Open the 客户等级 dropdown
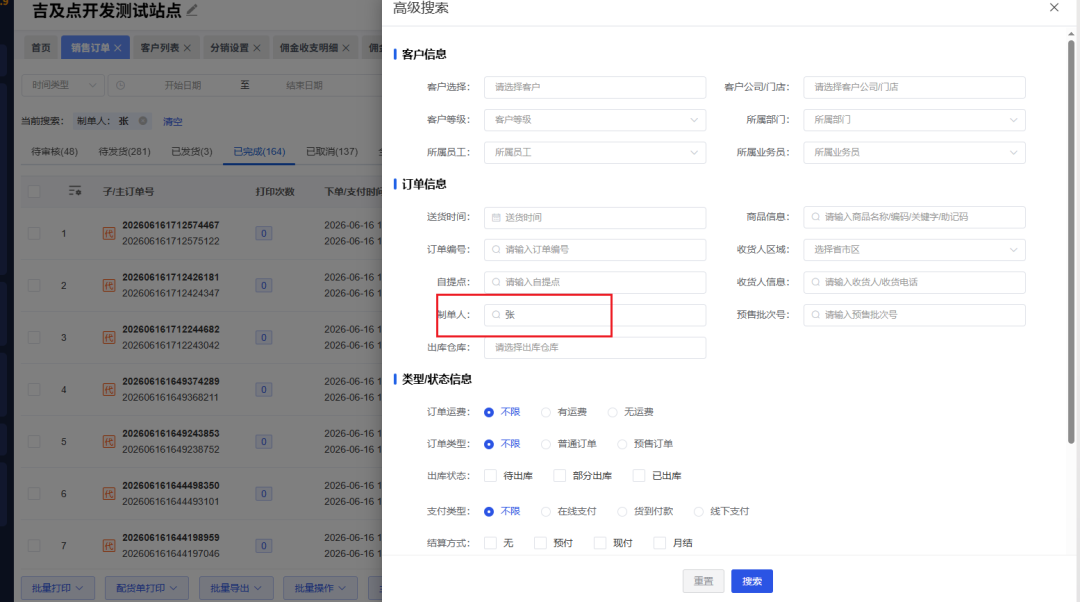 594,120
